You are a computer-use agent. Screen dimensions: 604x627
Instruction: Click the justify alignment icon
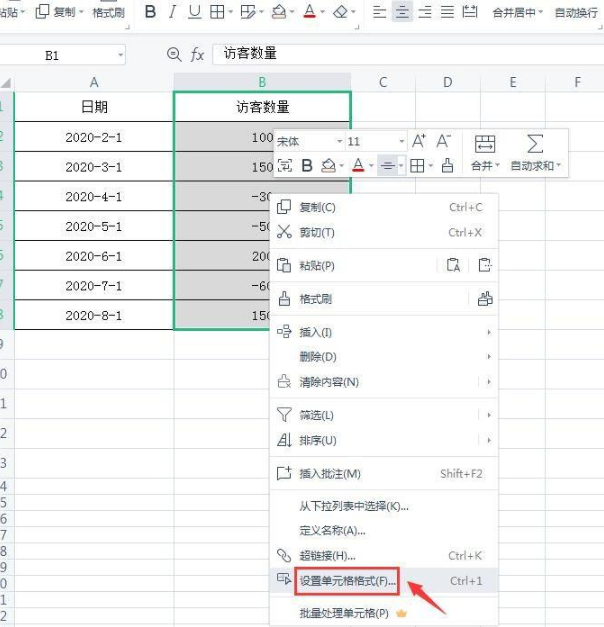pos(447,12)
